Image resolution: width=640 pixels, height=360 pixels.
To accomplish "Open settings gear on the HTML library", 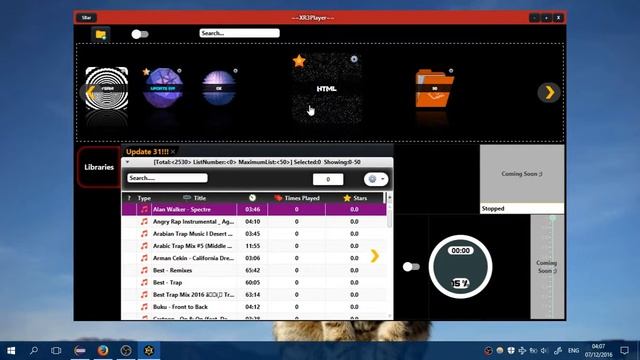I will 354,59.
